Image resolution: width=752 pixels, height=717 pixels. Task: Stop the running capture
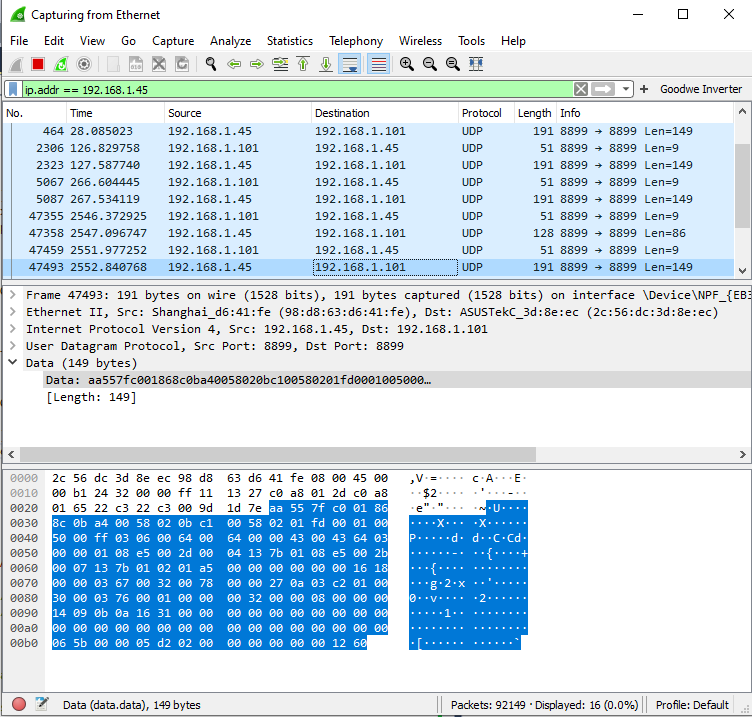38,64
